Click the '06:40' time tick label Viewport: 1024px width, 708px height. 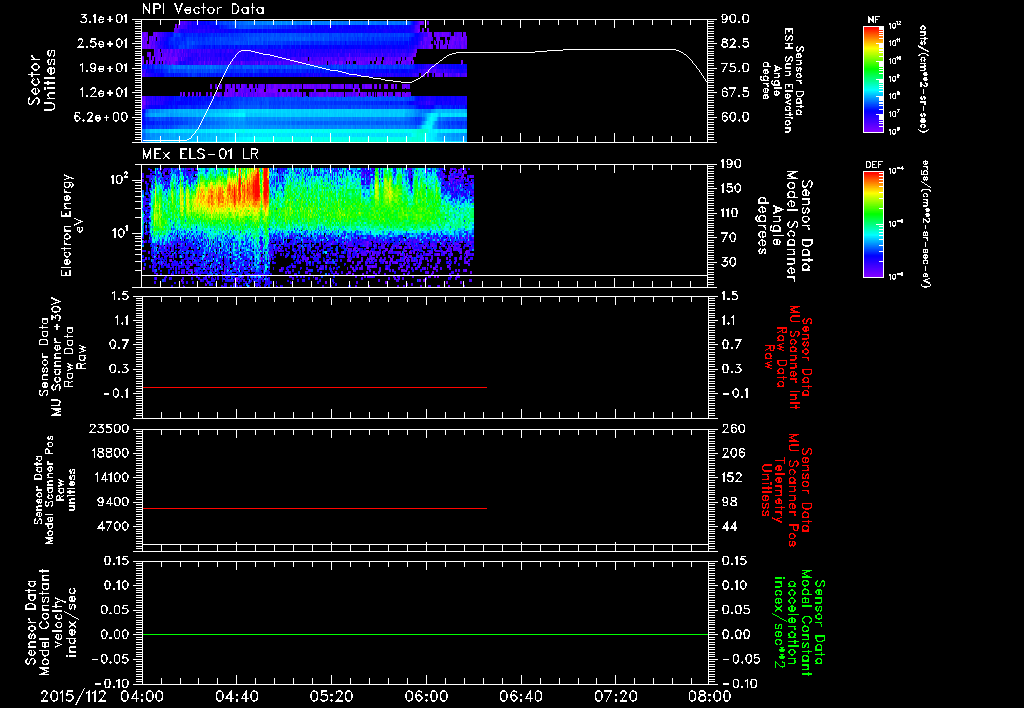(x=520, y=696)
